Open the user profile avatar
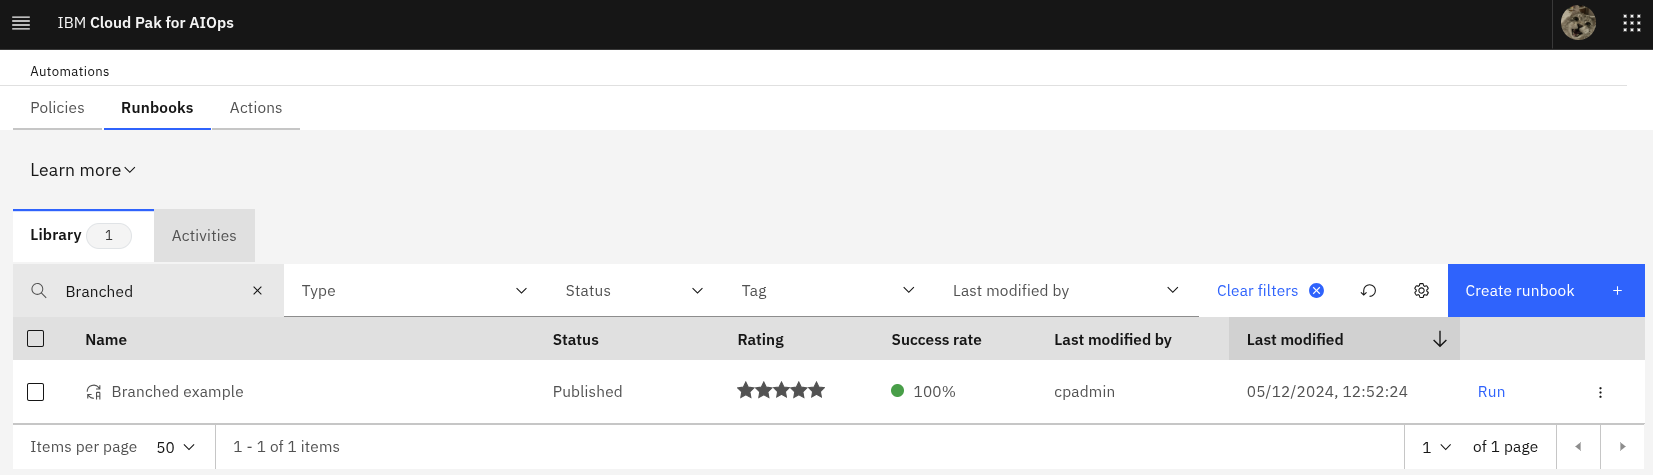 1578,23
